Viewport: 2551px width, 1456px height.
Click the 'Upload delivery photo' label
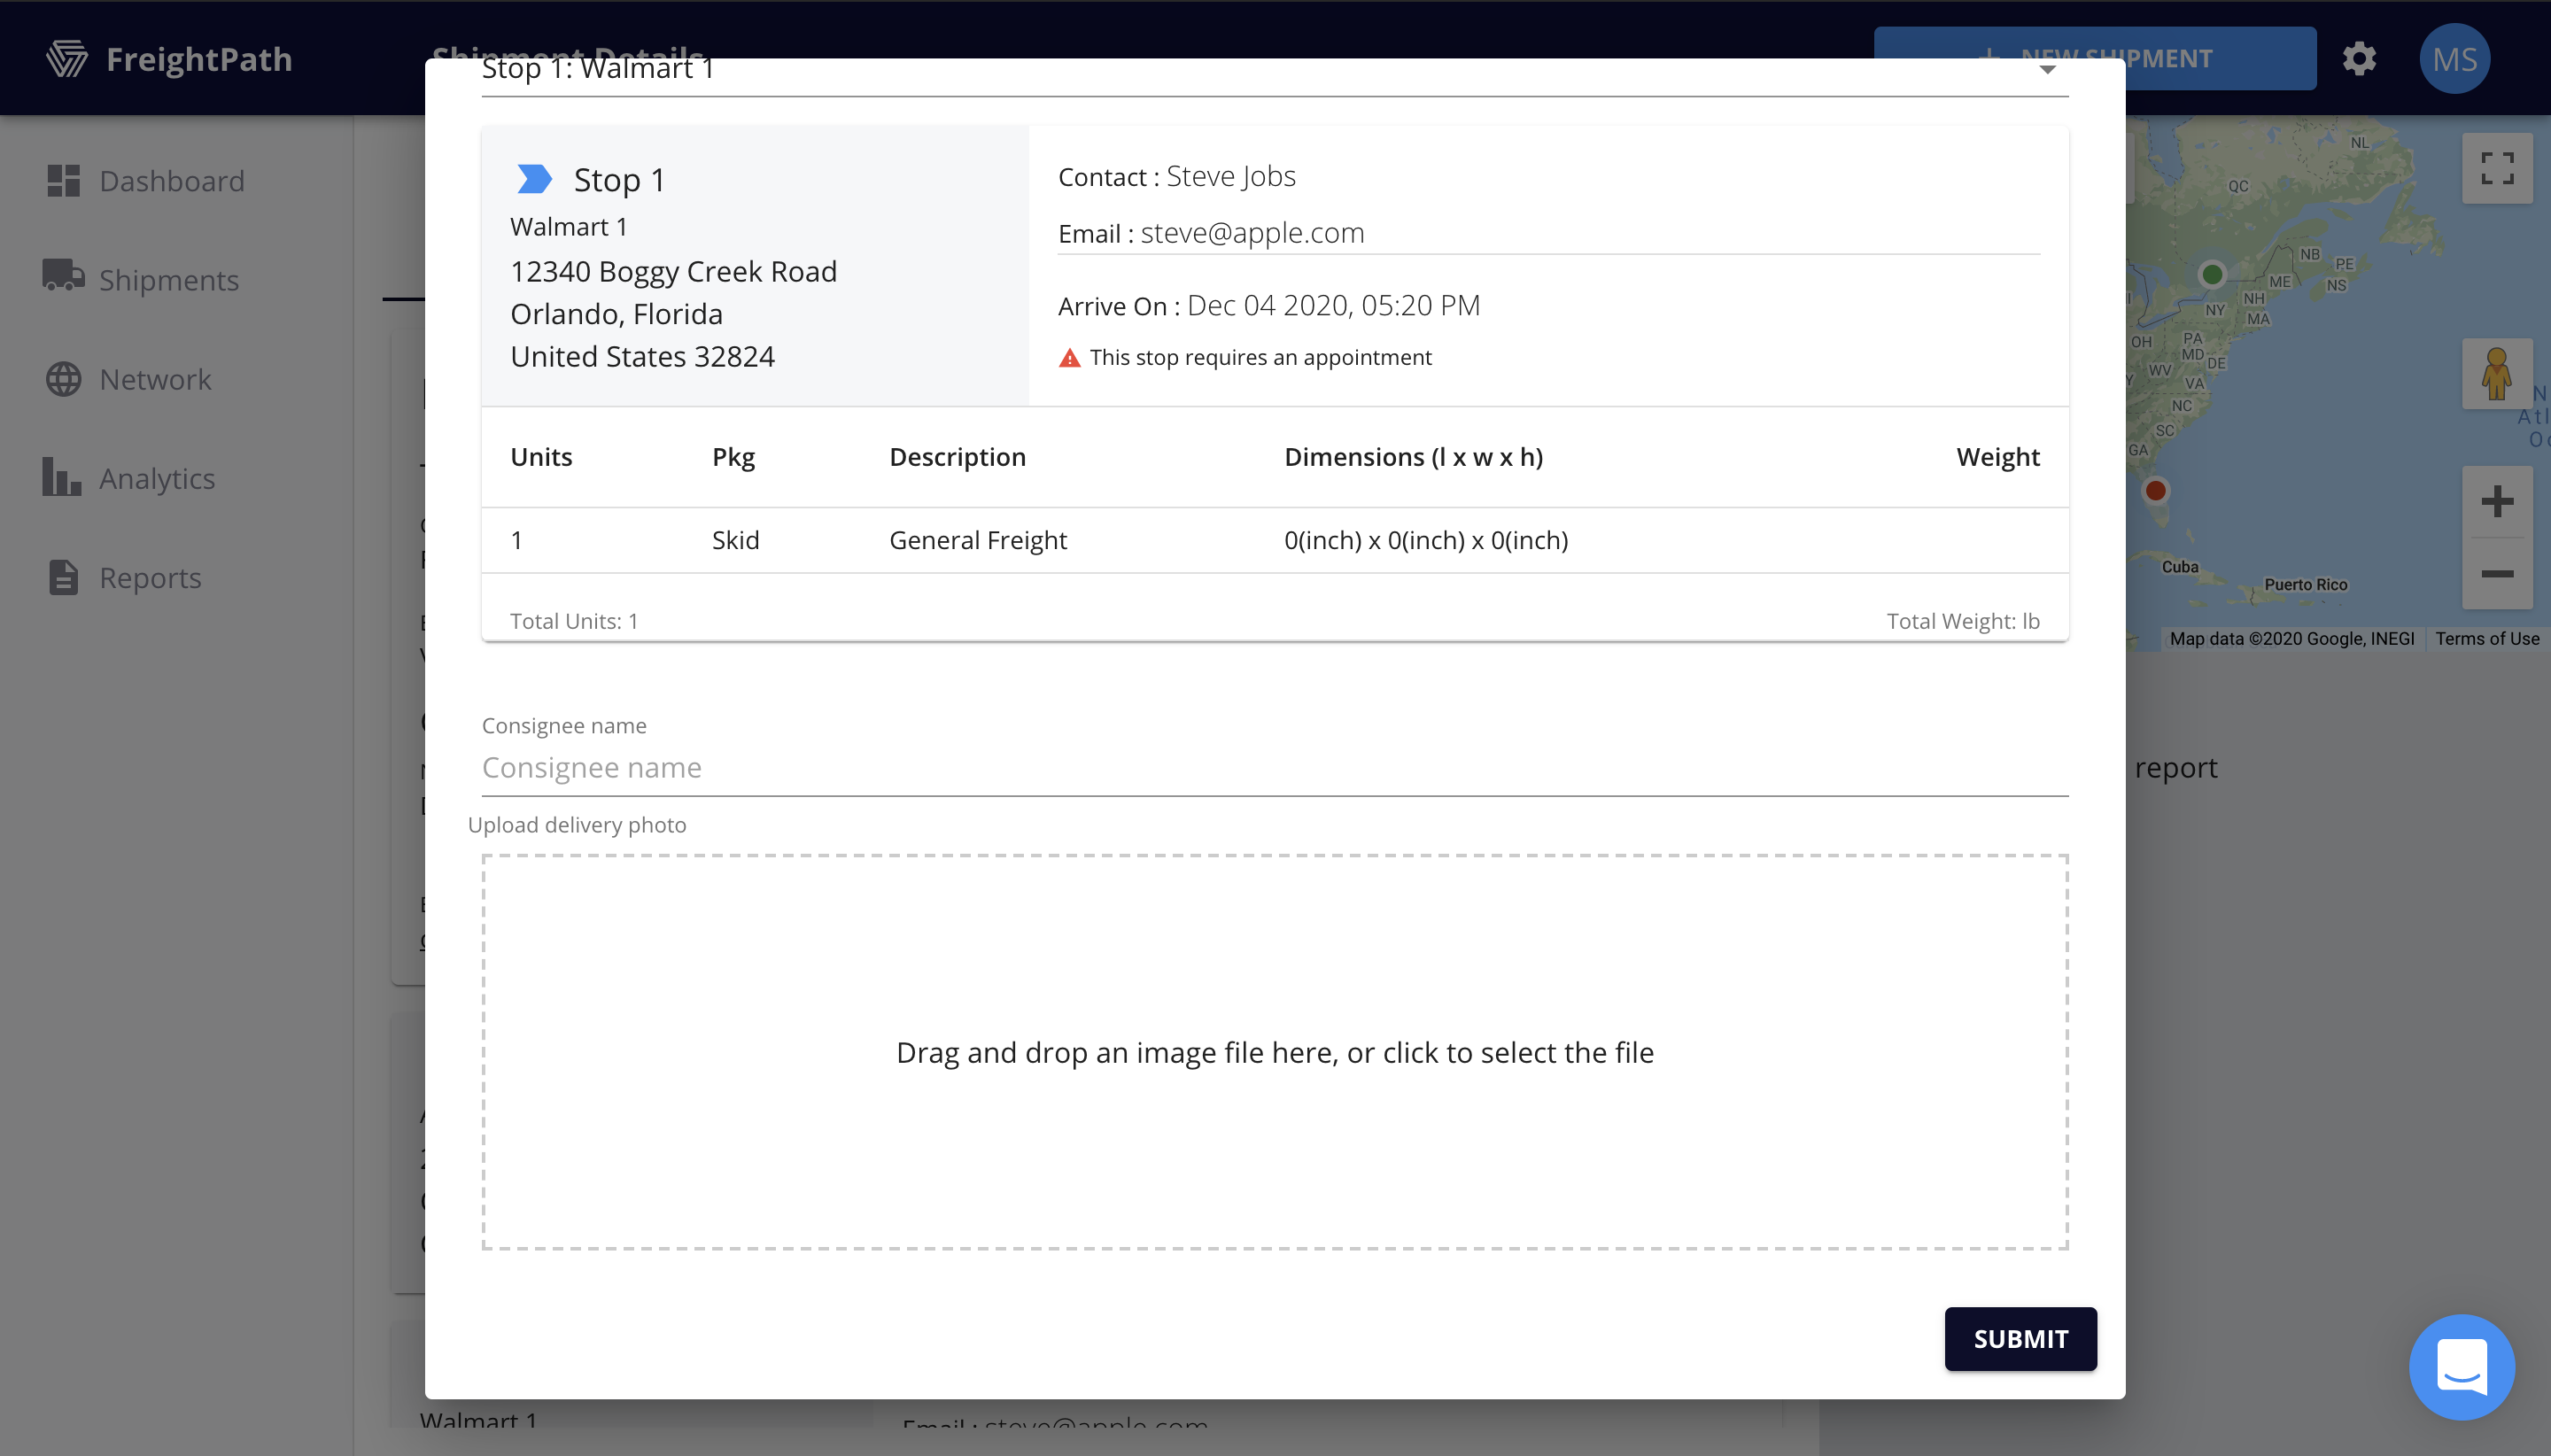(577, 825)
